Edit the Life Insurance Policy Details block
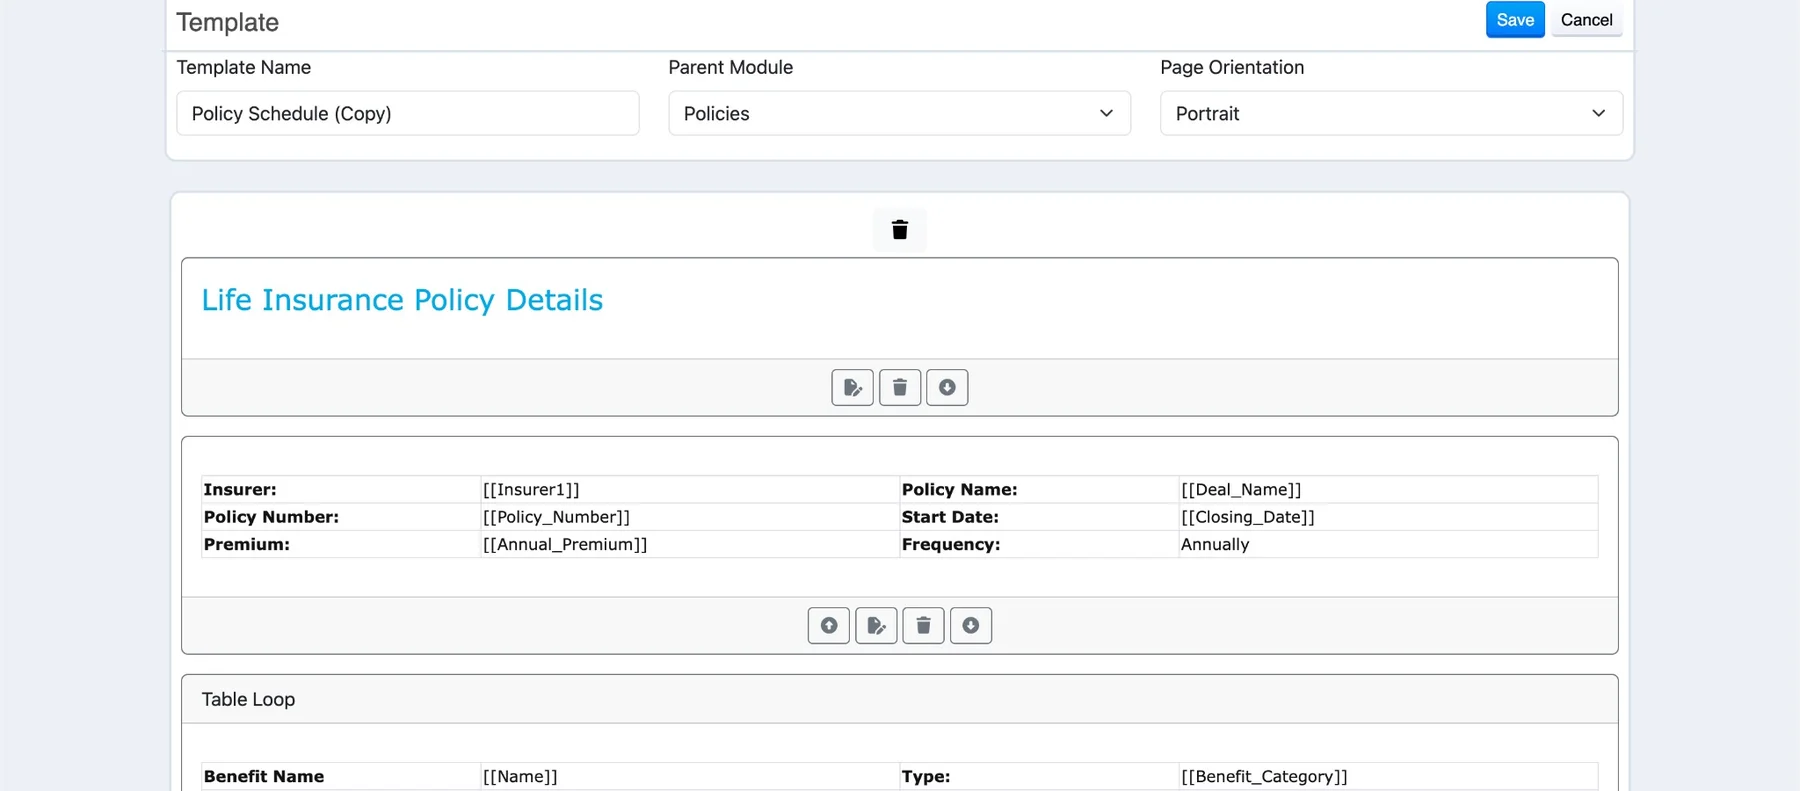The image size is (1800, 791). tap(852, 387)
